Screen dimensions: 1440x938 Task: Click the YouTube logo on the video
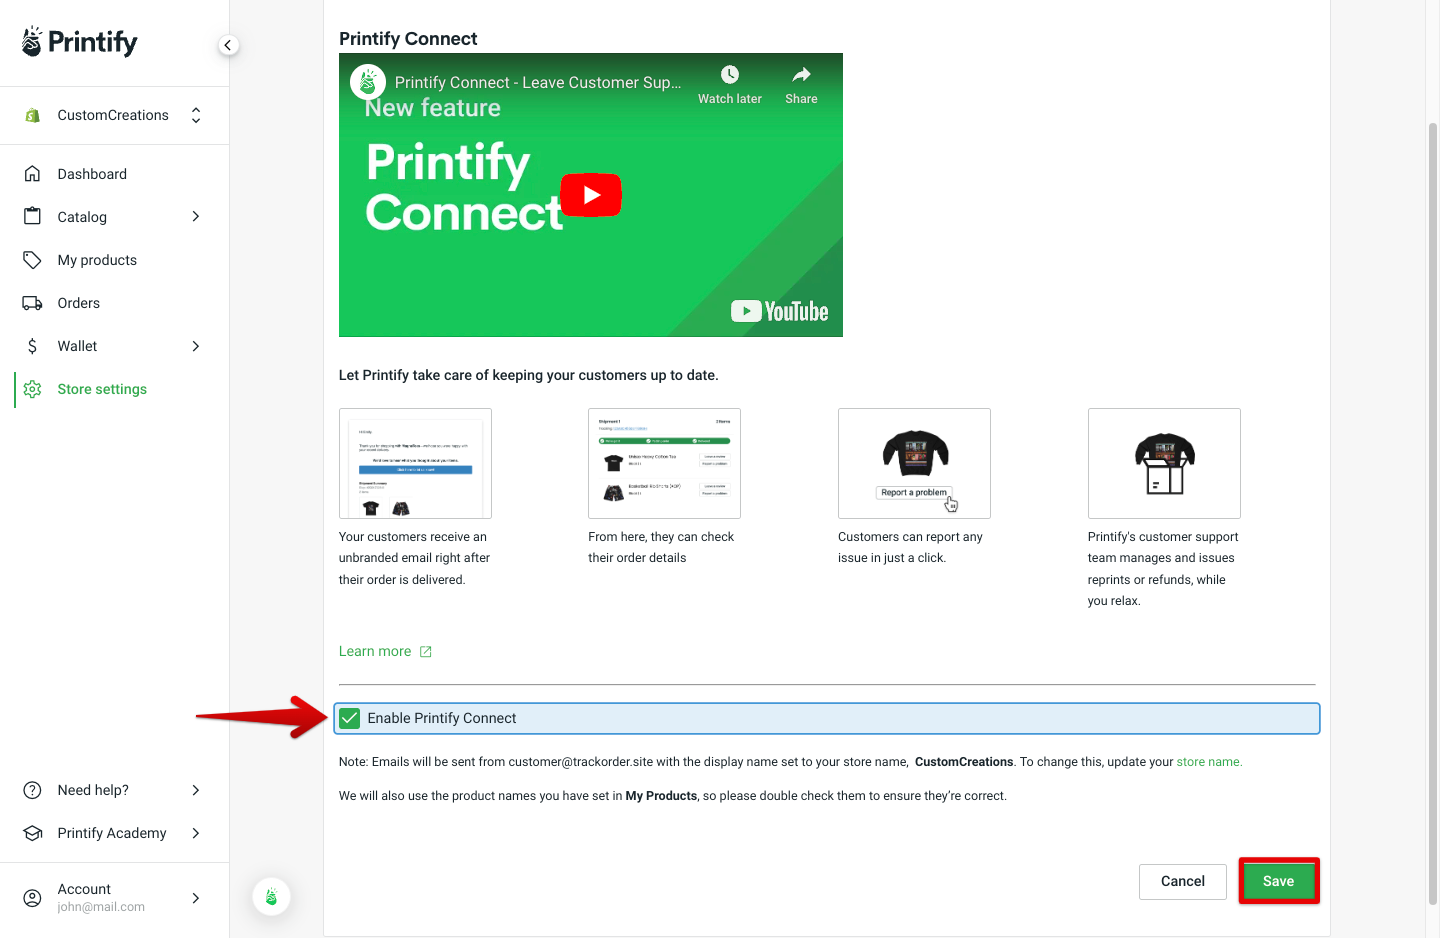[780, 311]
